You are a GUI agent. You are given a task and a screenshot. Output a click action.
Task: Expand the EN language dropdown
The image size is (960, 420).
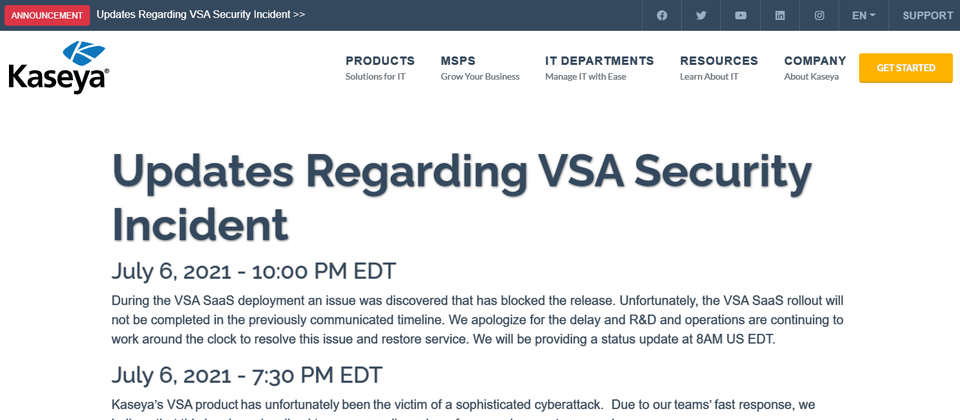pos(863,15)
